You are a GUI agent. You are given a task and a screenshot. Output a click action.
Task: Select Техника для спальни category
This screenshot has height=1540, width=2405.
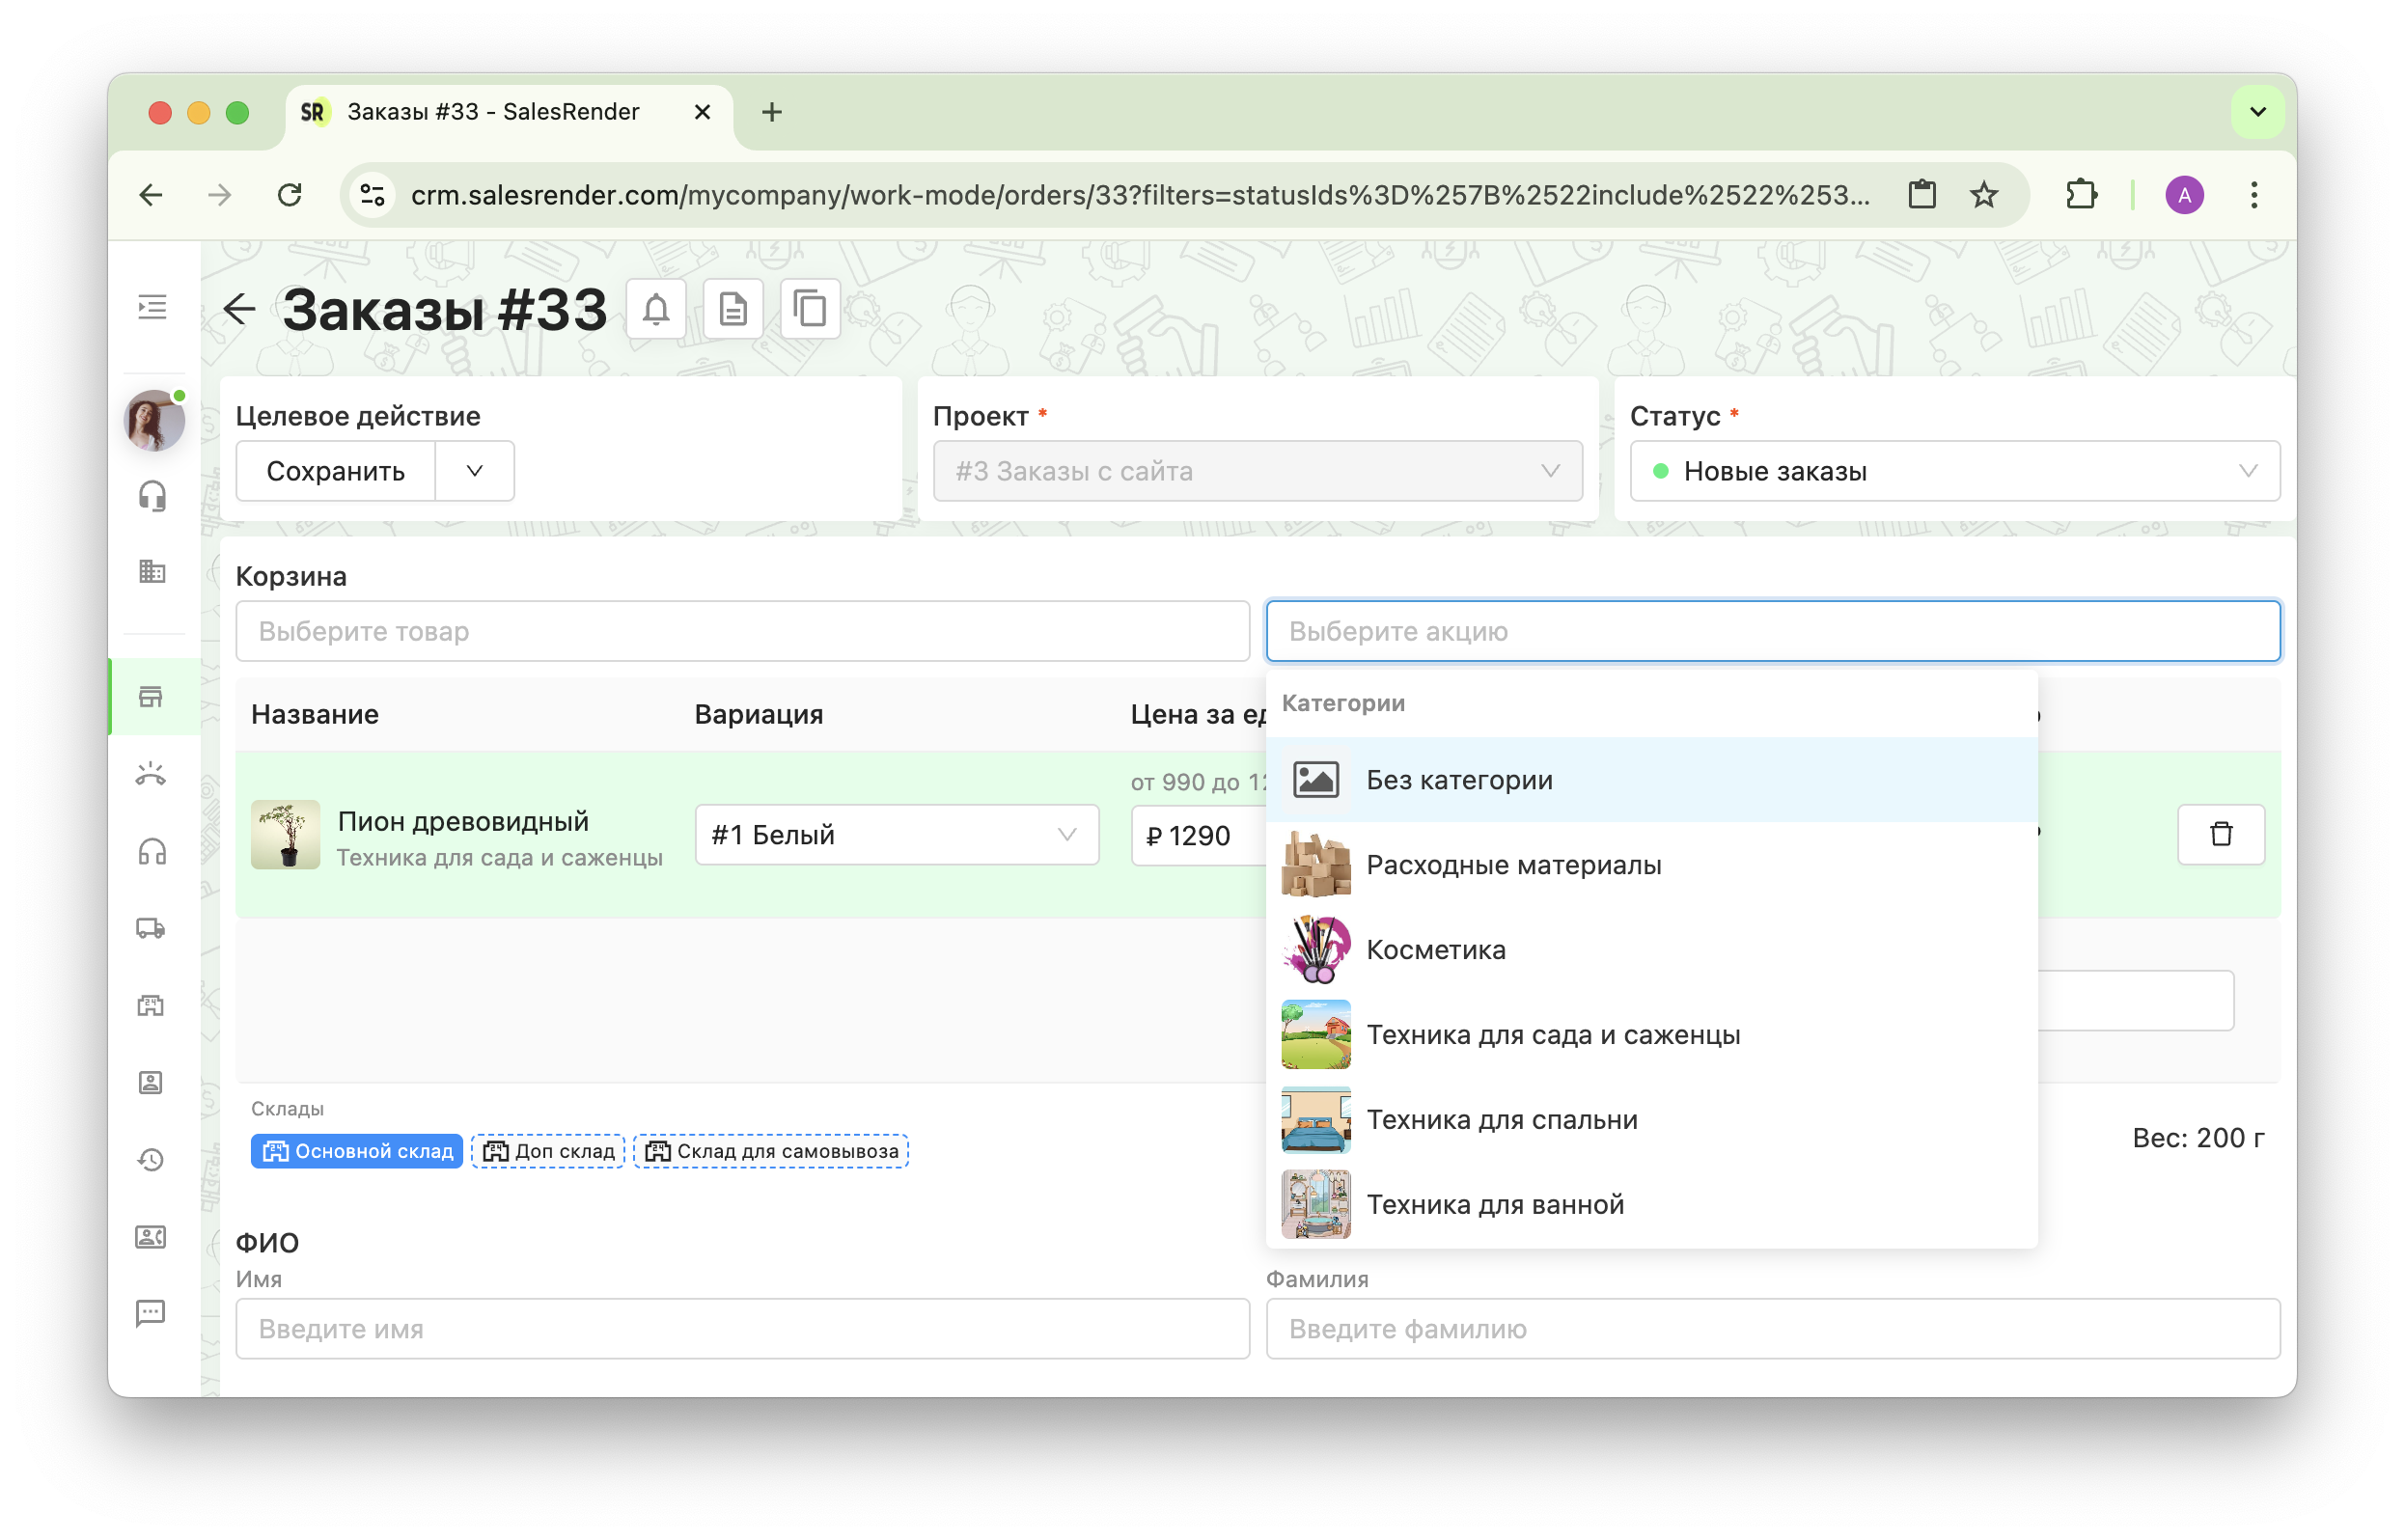pyautogui.click(x=1652, y=1120)
